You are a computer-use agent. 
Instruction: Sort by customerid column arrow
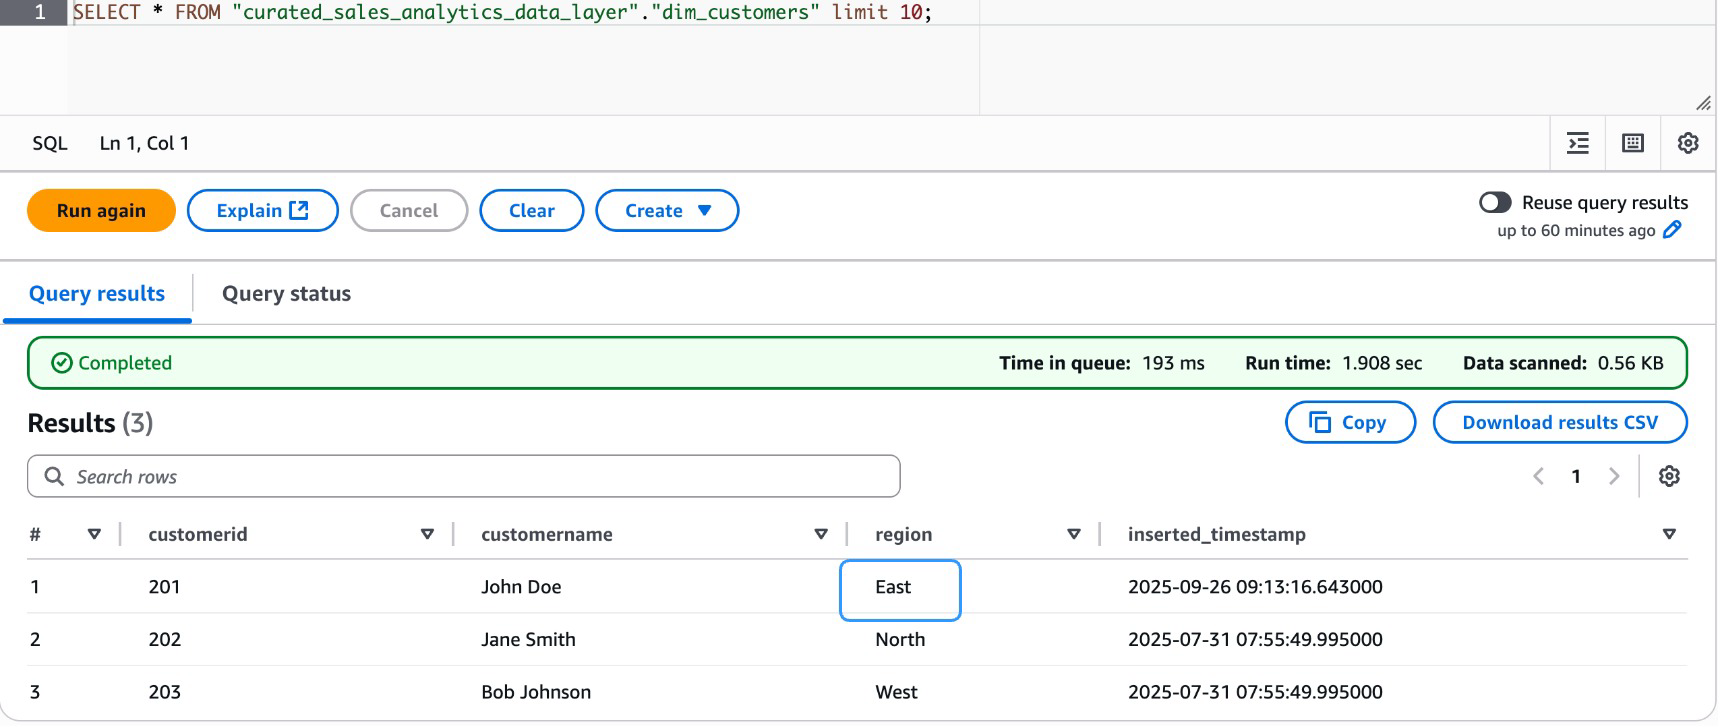click(427, 534)
